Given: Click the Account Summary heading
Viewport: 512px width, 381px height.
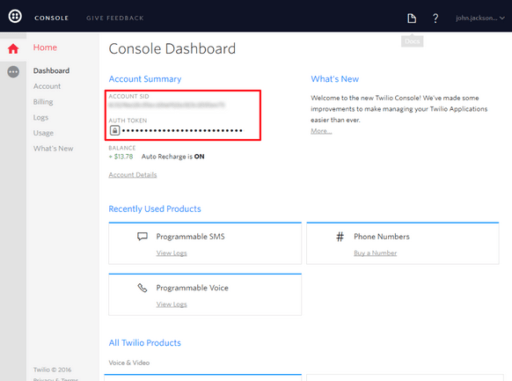Looking at the screenshot, I should pos(145,79).
